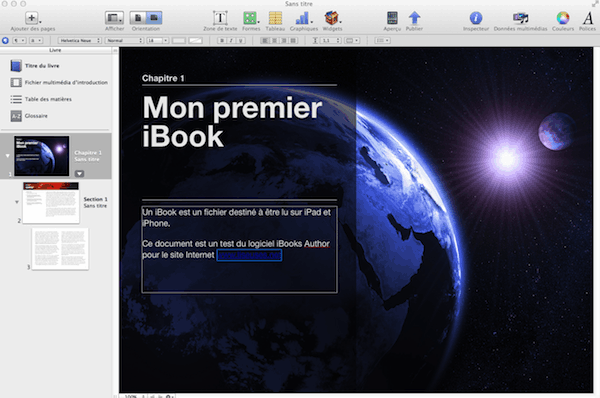Click the Titre du livre book icon
This screenshot has height=398, width=600.
[x=16, y=66]
